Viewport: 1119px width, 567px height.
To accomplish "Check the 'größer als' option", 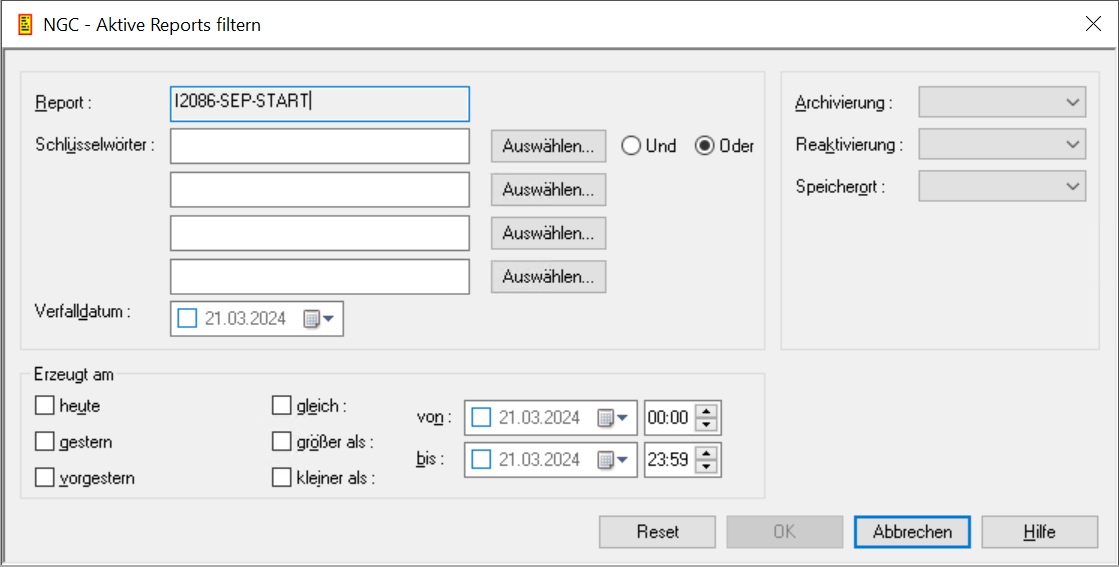I will 281,442.
